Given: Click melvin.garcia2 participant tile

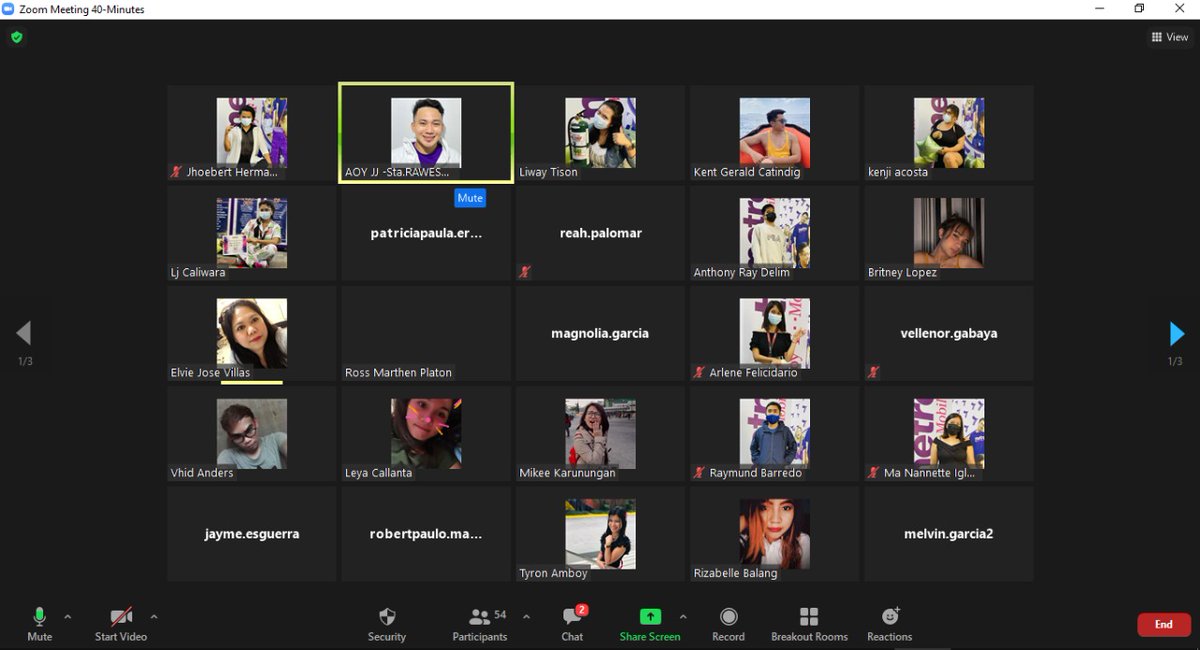Looking at the screenshot, I should [949, 534].
